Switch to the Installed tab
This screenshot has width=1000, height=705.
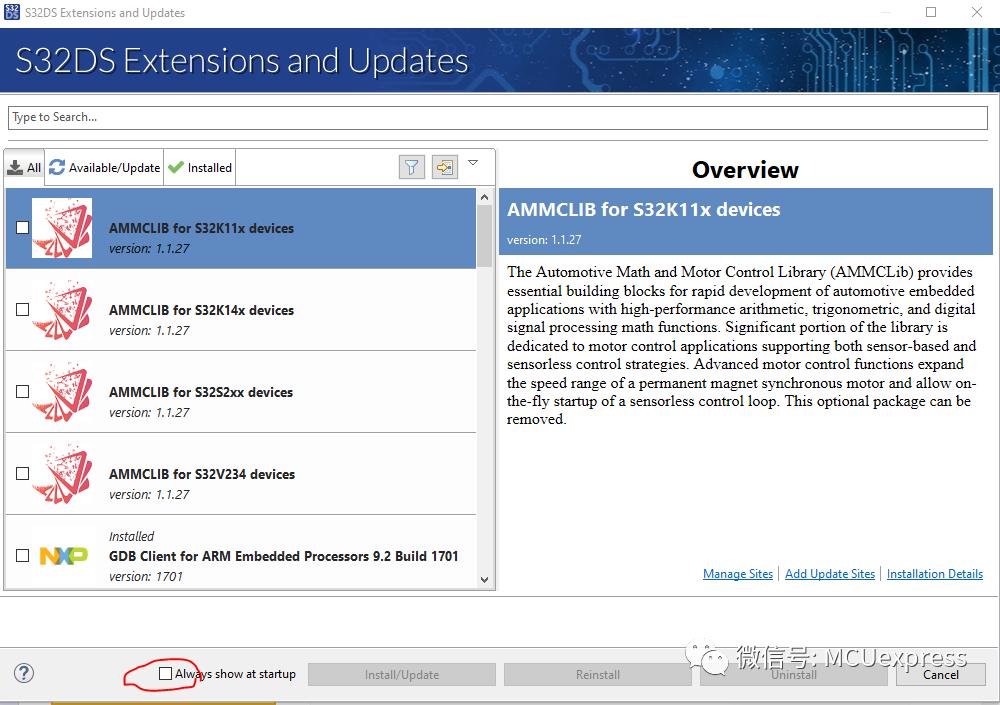pos(200,168)
